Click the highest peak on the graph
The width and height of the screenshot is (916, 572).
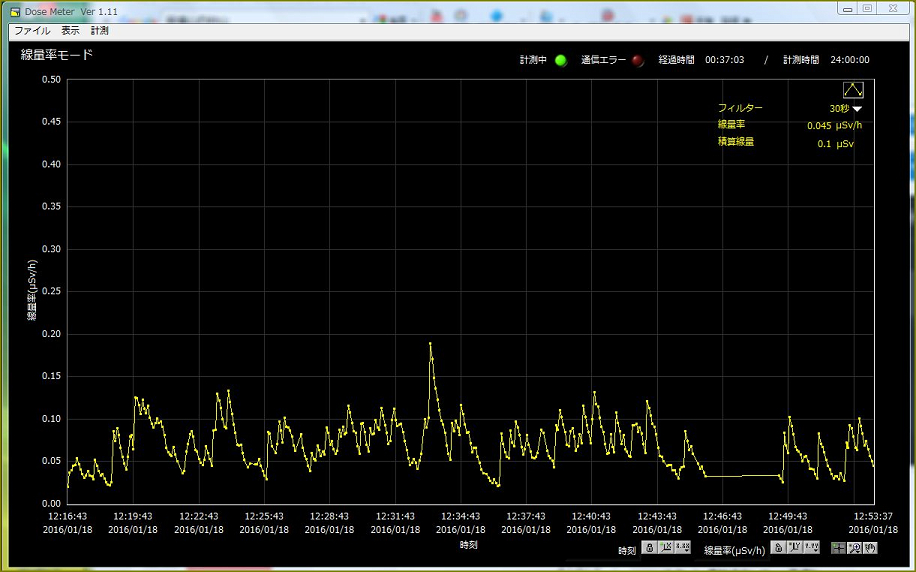point(431,344)
